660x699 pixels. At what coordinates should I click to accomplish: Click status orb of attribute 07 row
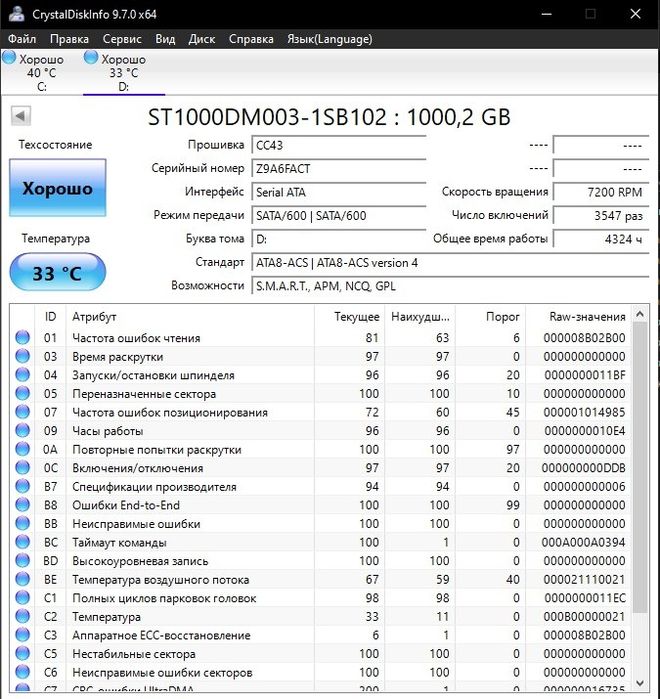coord(23,412)
